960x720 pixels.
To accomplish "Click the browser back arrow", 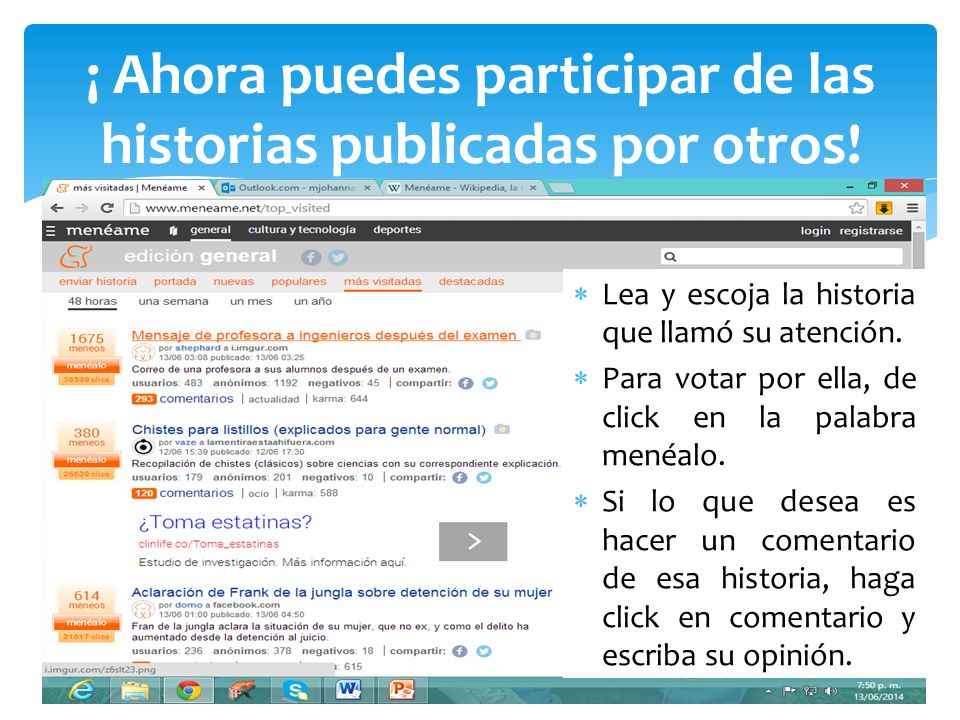I will click(57, 208).
